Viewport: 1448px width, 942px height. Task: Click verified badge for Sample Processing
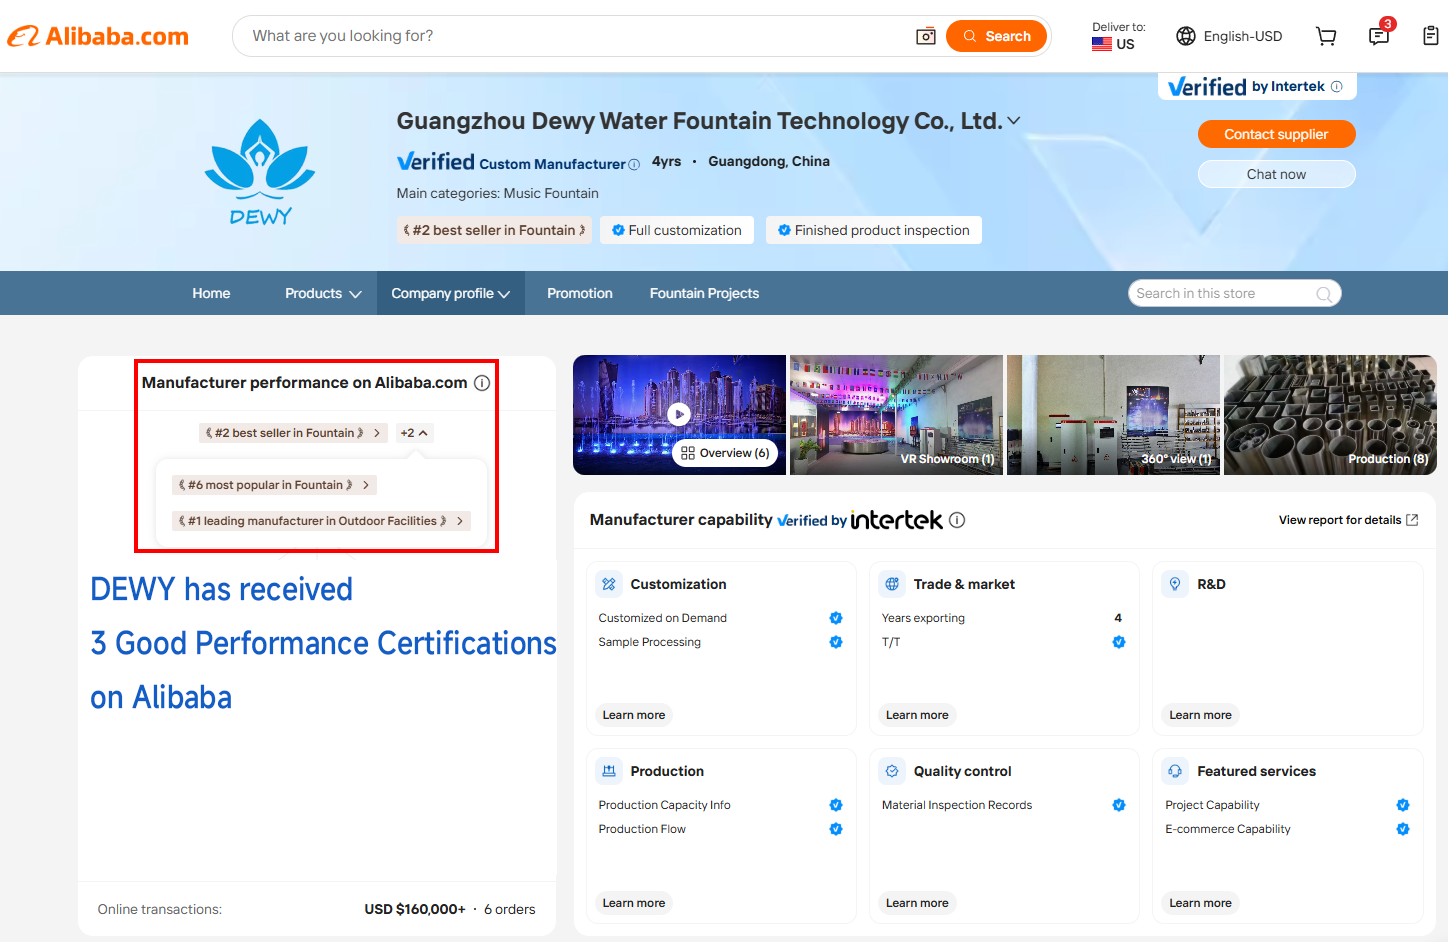836,642
